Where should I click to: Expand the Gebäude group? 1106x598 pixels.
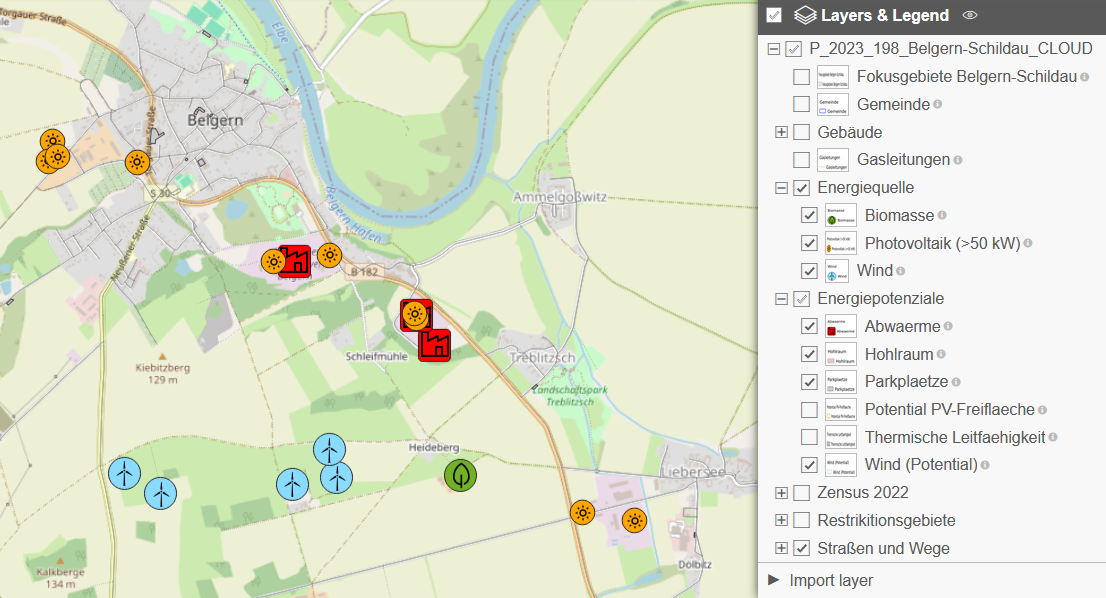[782, 132]
